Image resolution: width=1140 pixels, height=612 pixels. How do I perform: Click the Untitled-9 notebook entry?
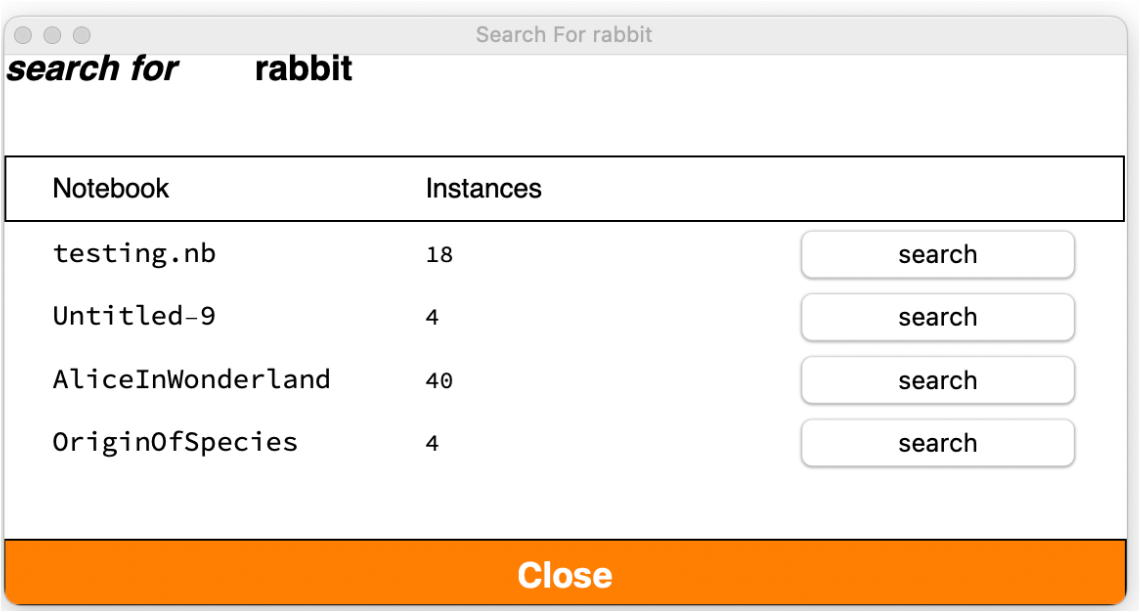134,317
